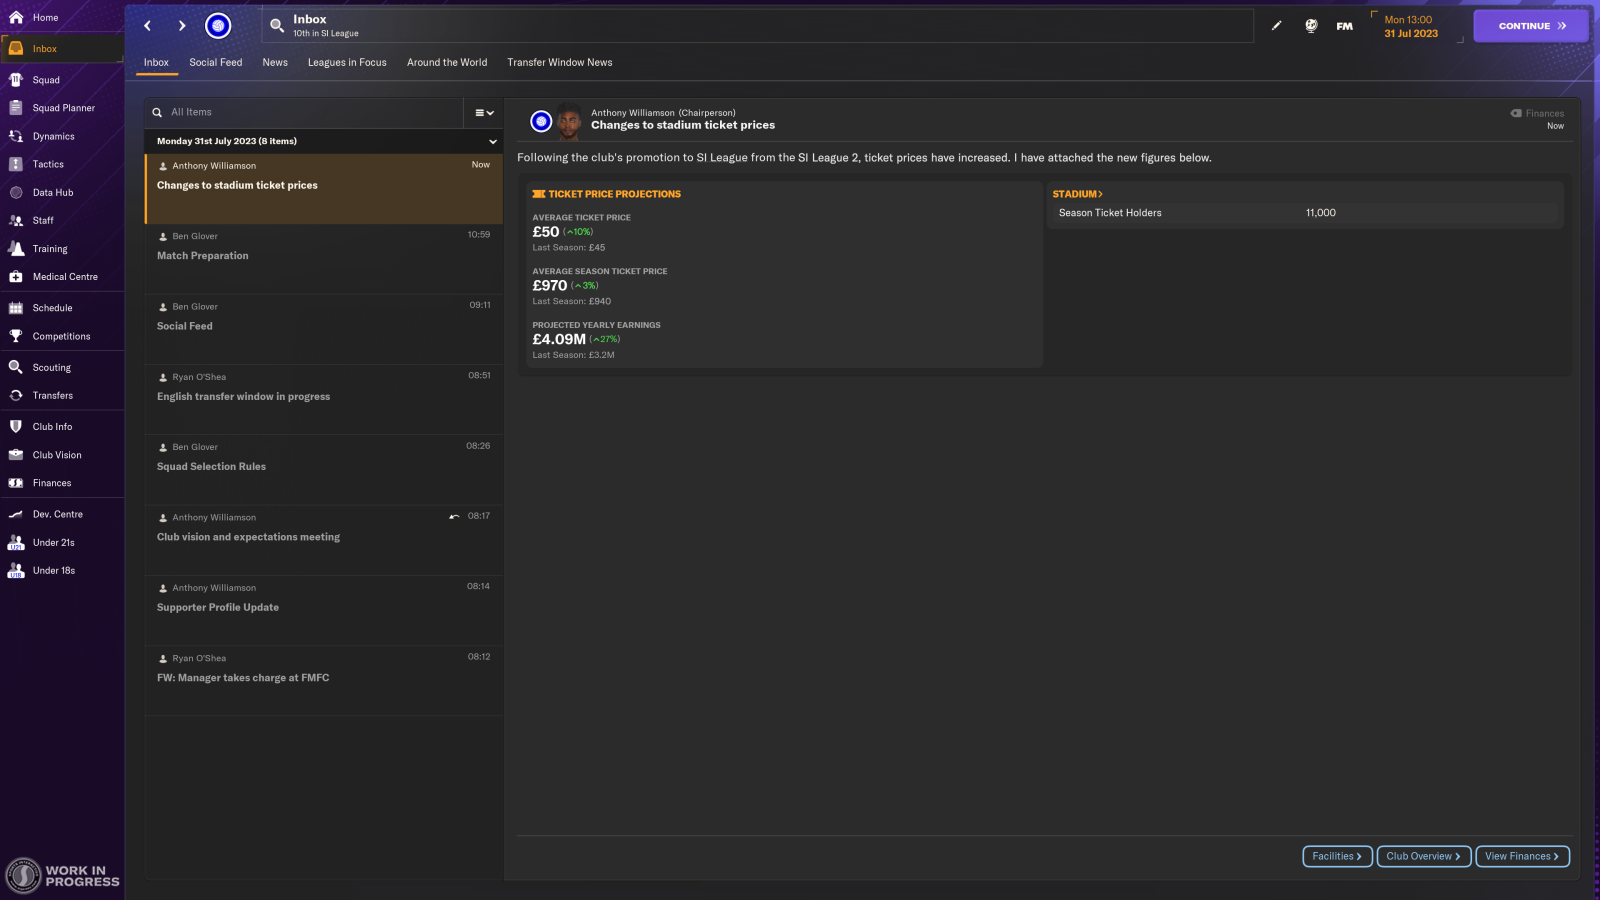Open the FM notes icon in top bar
The width and height of the screenshot is (1600, 900).
[1344, 26]
